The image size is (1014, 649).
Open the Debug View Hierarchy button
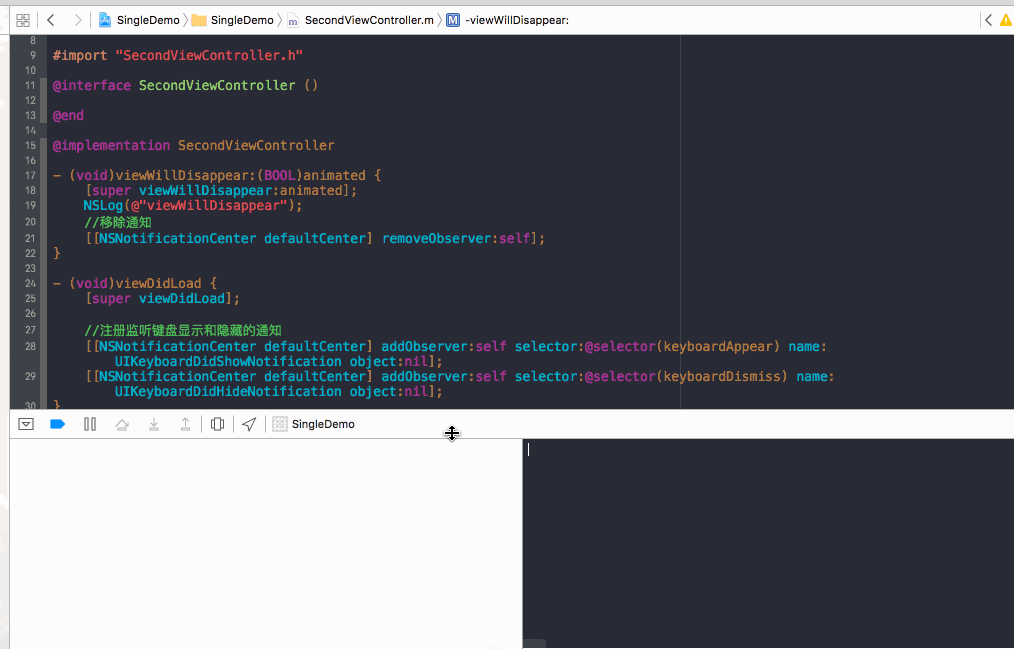(x=217, y=424)
